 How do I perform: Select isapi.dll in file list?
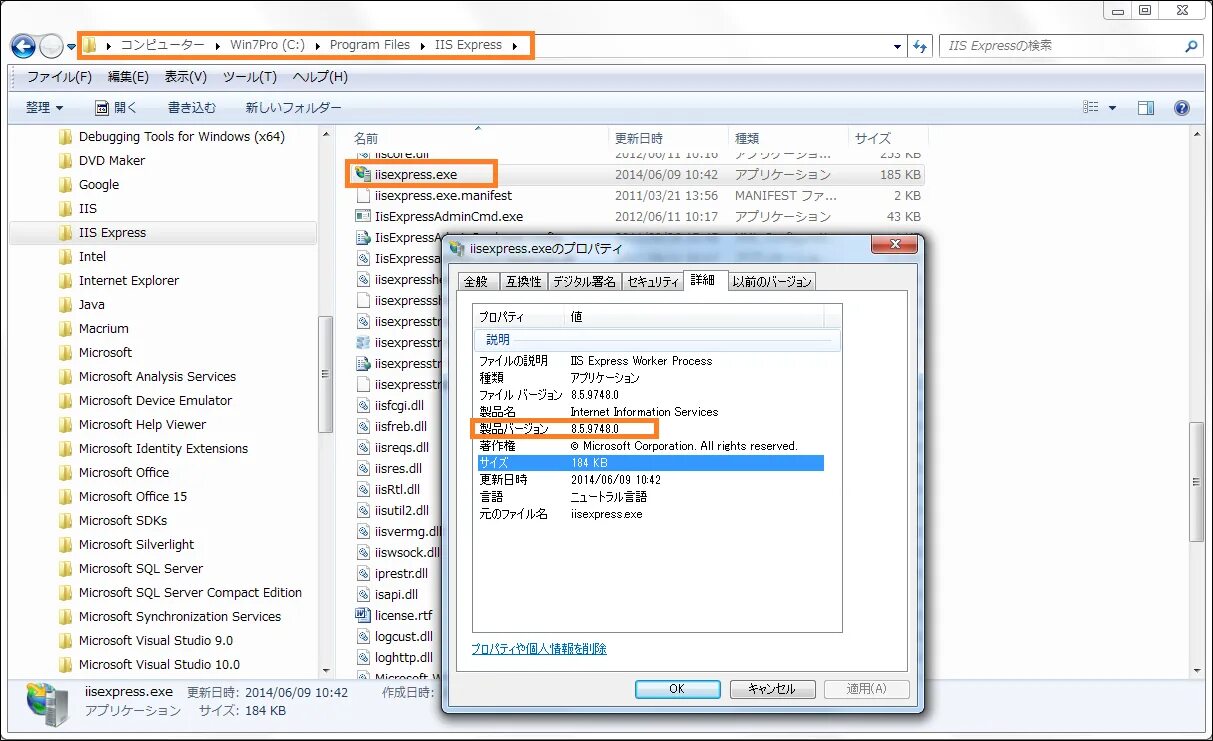[x=396, y=595]
